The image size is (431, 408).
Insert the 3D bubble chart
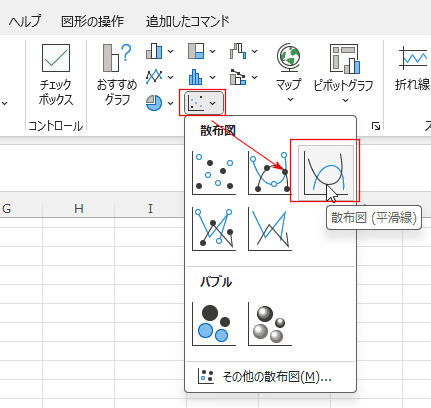[x=269, y=324]
